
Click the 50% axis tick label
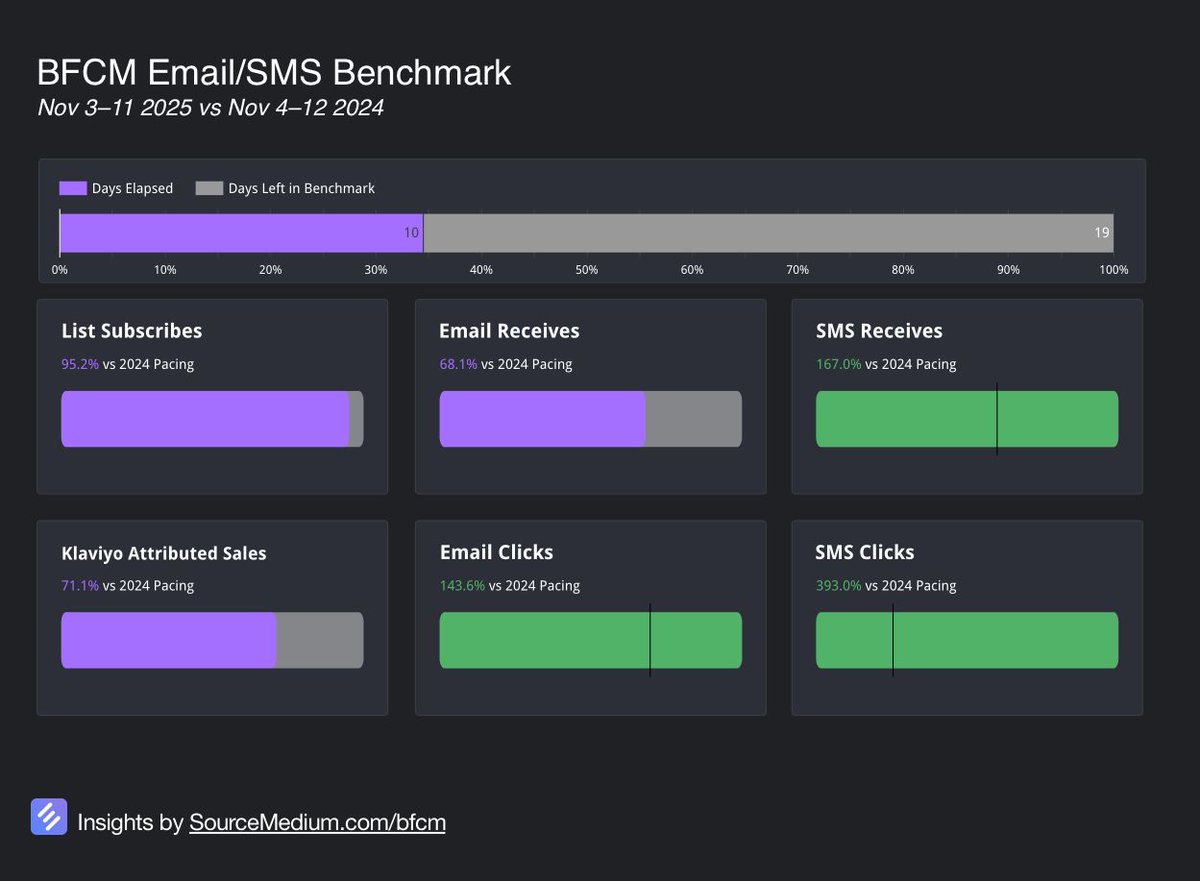coord(587,270)
